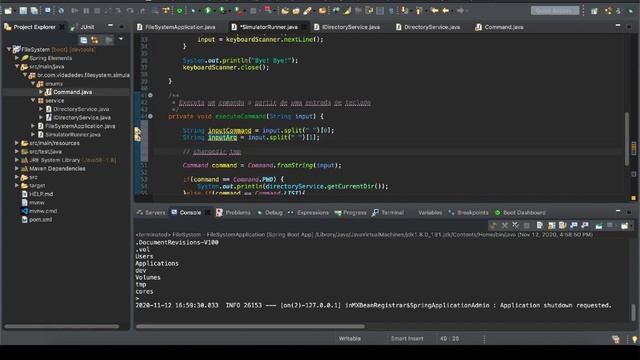Expand the Spring Elements node
Image resolution: width=640 pixels, height=360 pixels.
(17, 58)
